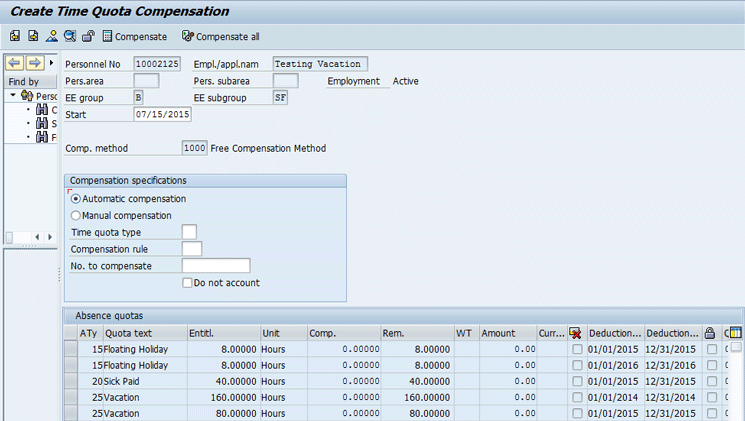Click the Compensate button
Viewport: 745px width, 421px height.
tap(135, 37)
